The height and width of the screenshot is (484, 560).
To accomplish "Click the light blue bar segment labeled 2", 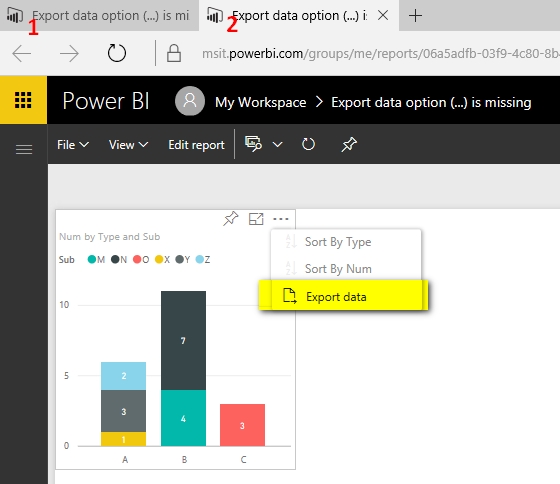I will (x=124, y=376).
